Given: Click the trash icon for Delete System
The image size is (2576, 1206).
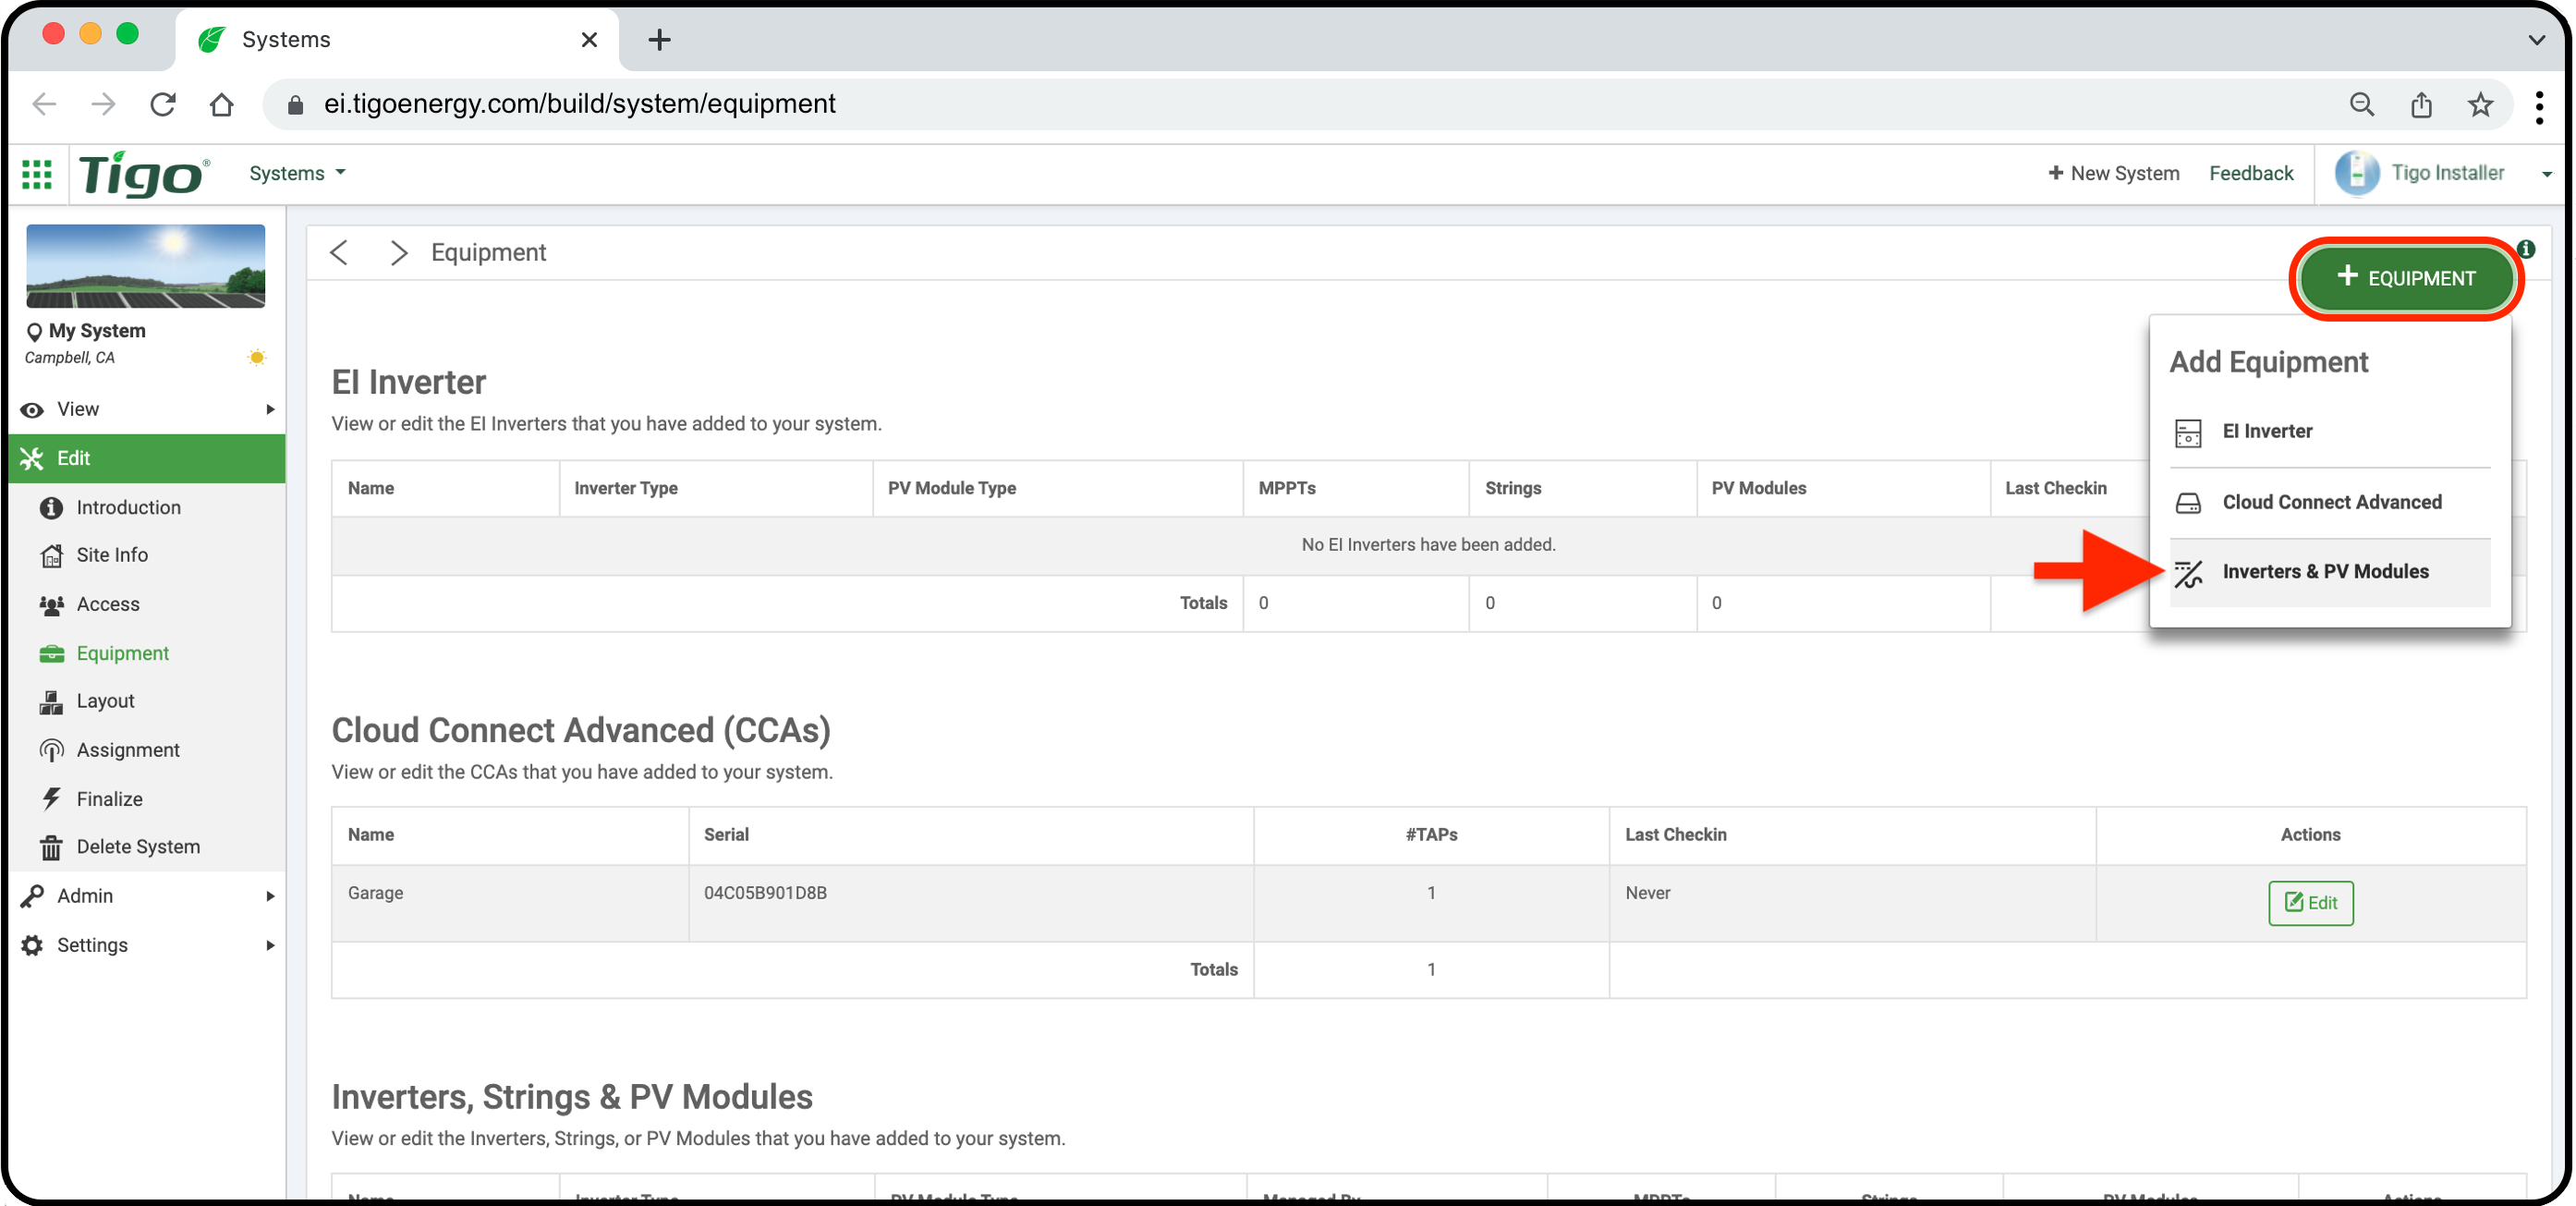Looking at the screenshot, I should 51,847.
